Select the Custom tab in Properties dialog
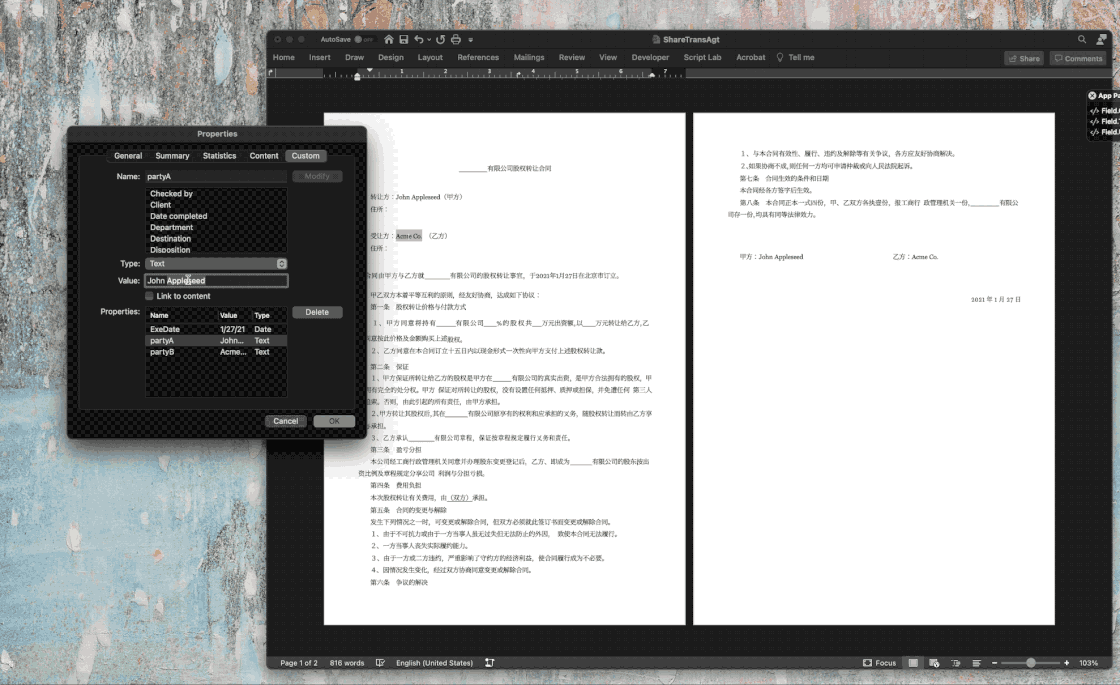The height and width of the screenshot is (685, 1120). pyautogui.click(x=306, y=156)
